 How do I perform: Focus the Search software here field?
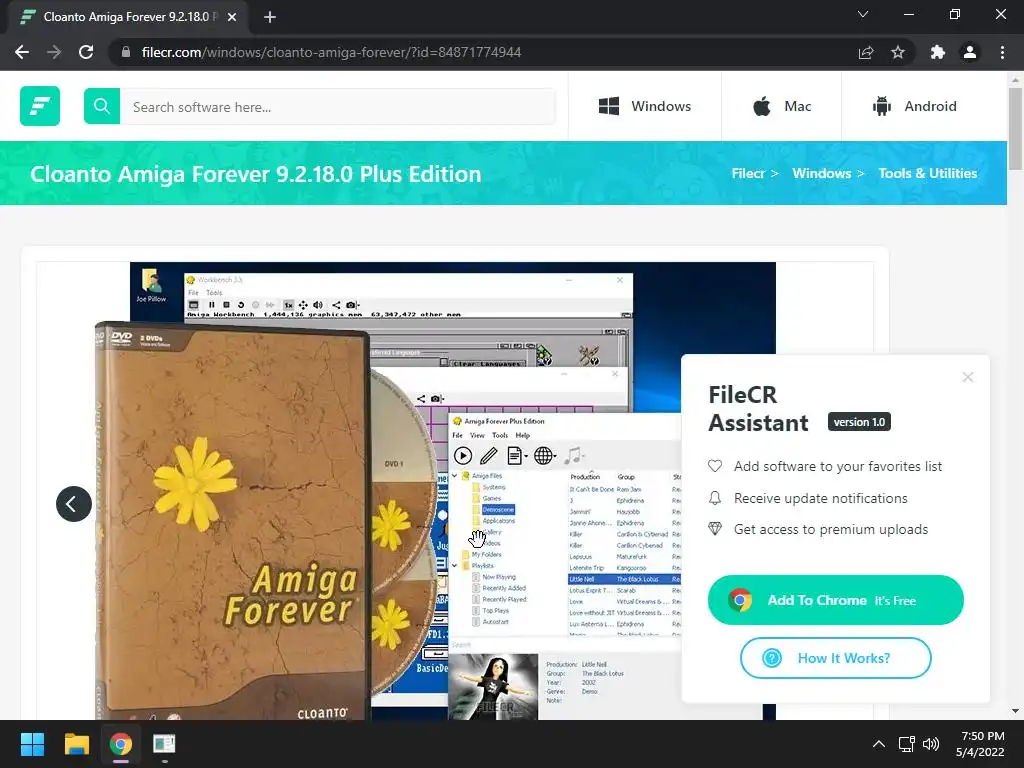pyautogui.click(x=338, y=106)
